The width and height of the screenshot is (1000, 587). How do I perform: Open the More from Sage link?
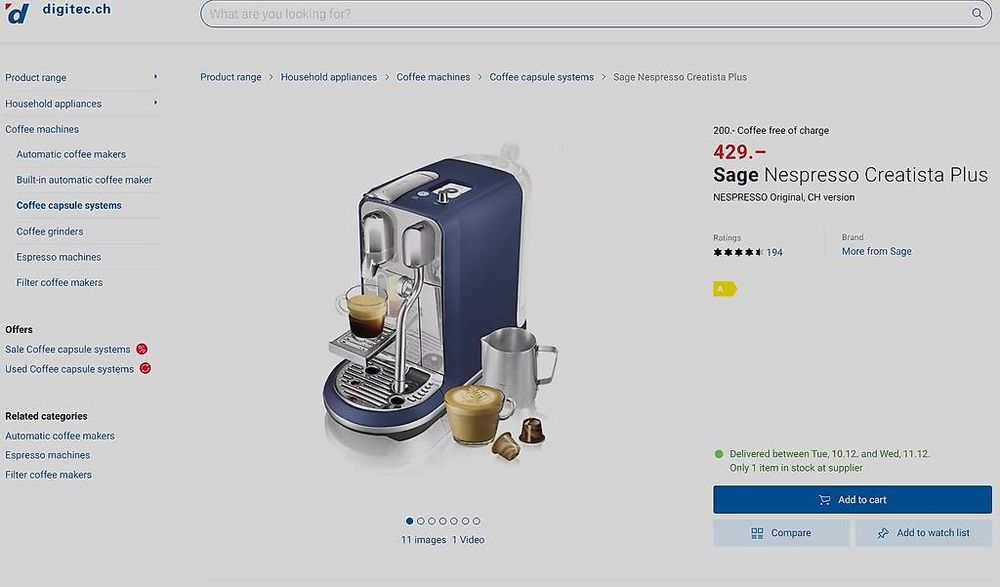click(x=876, y=251)
